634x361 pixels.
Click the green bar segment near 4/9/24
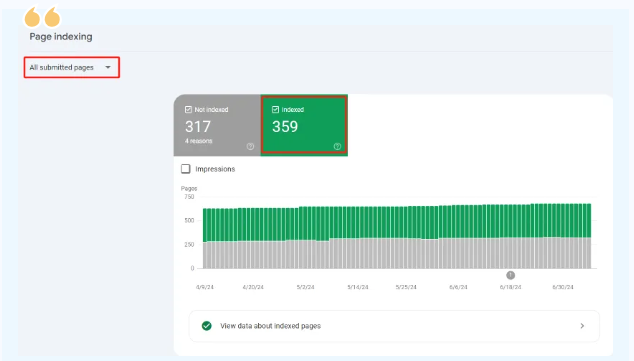(205, 225)
